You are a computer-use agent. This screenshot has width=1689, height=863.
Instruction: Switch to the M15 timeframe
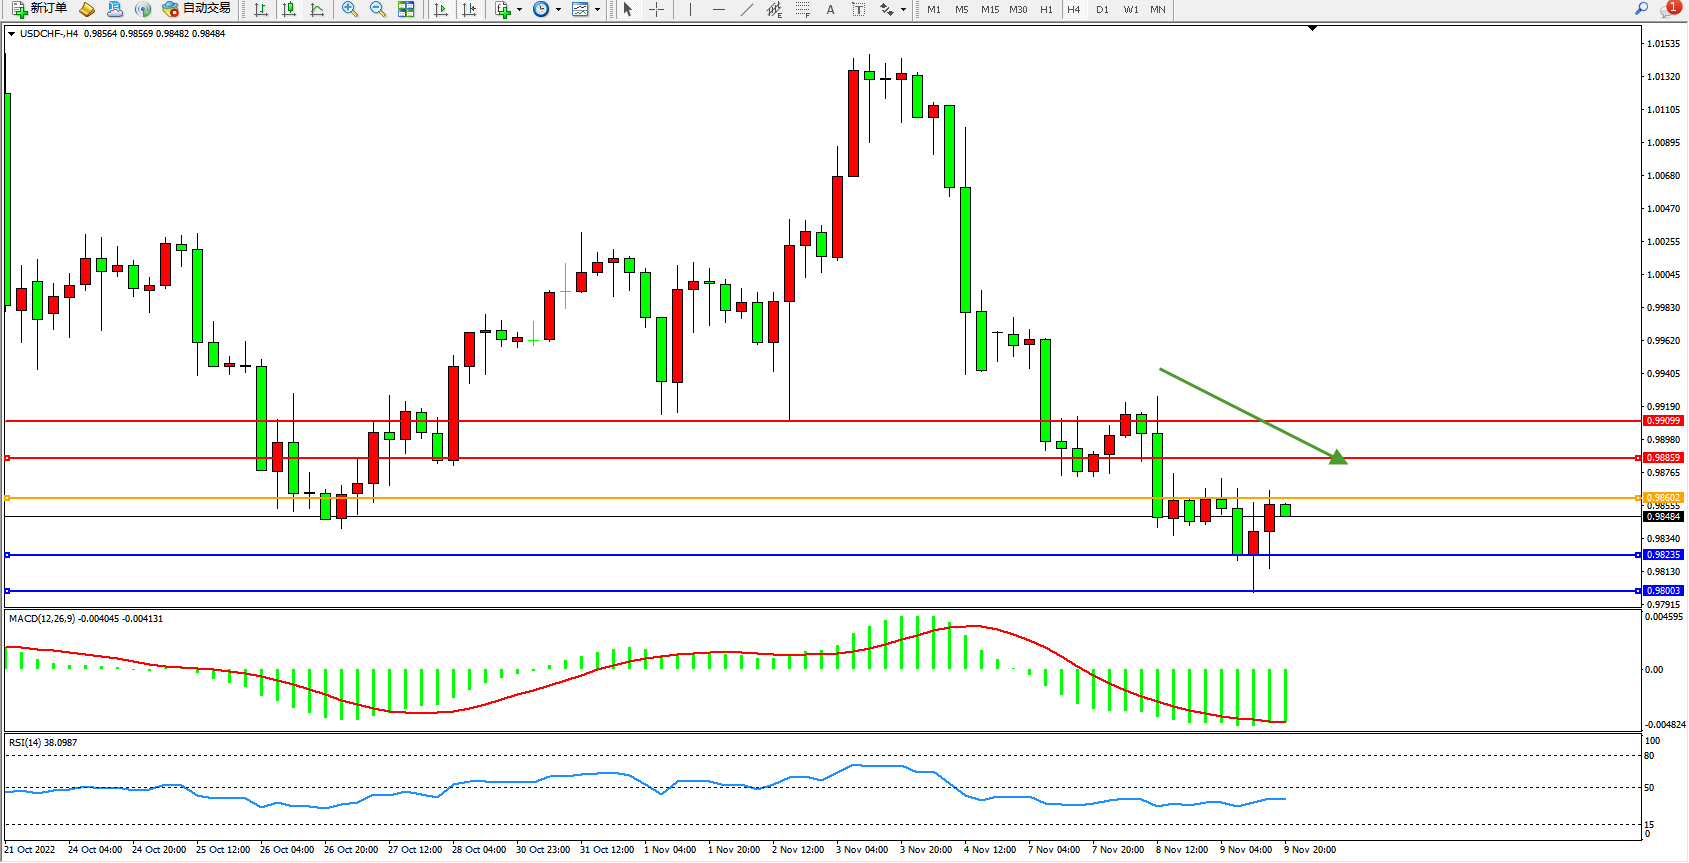[990, 9]
